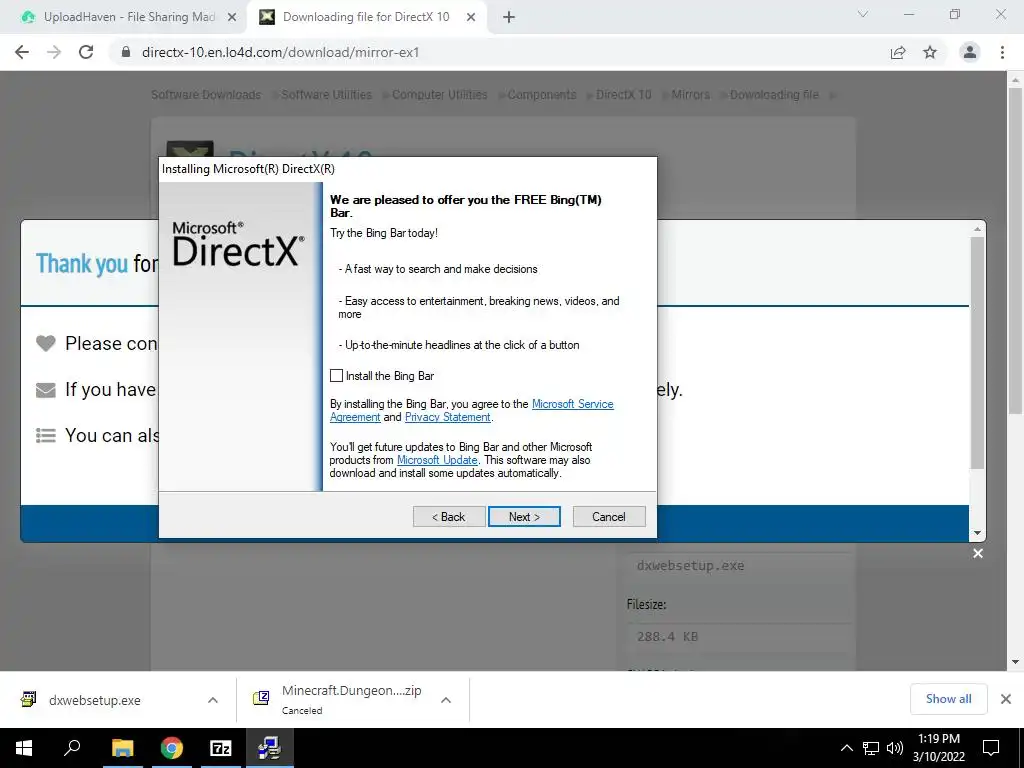Open Windows taskbar search
The image size is (1024, 768).
tap(72, 748)
